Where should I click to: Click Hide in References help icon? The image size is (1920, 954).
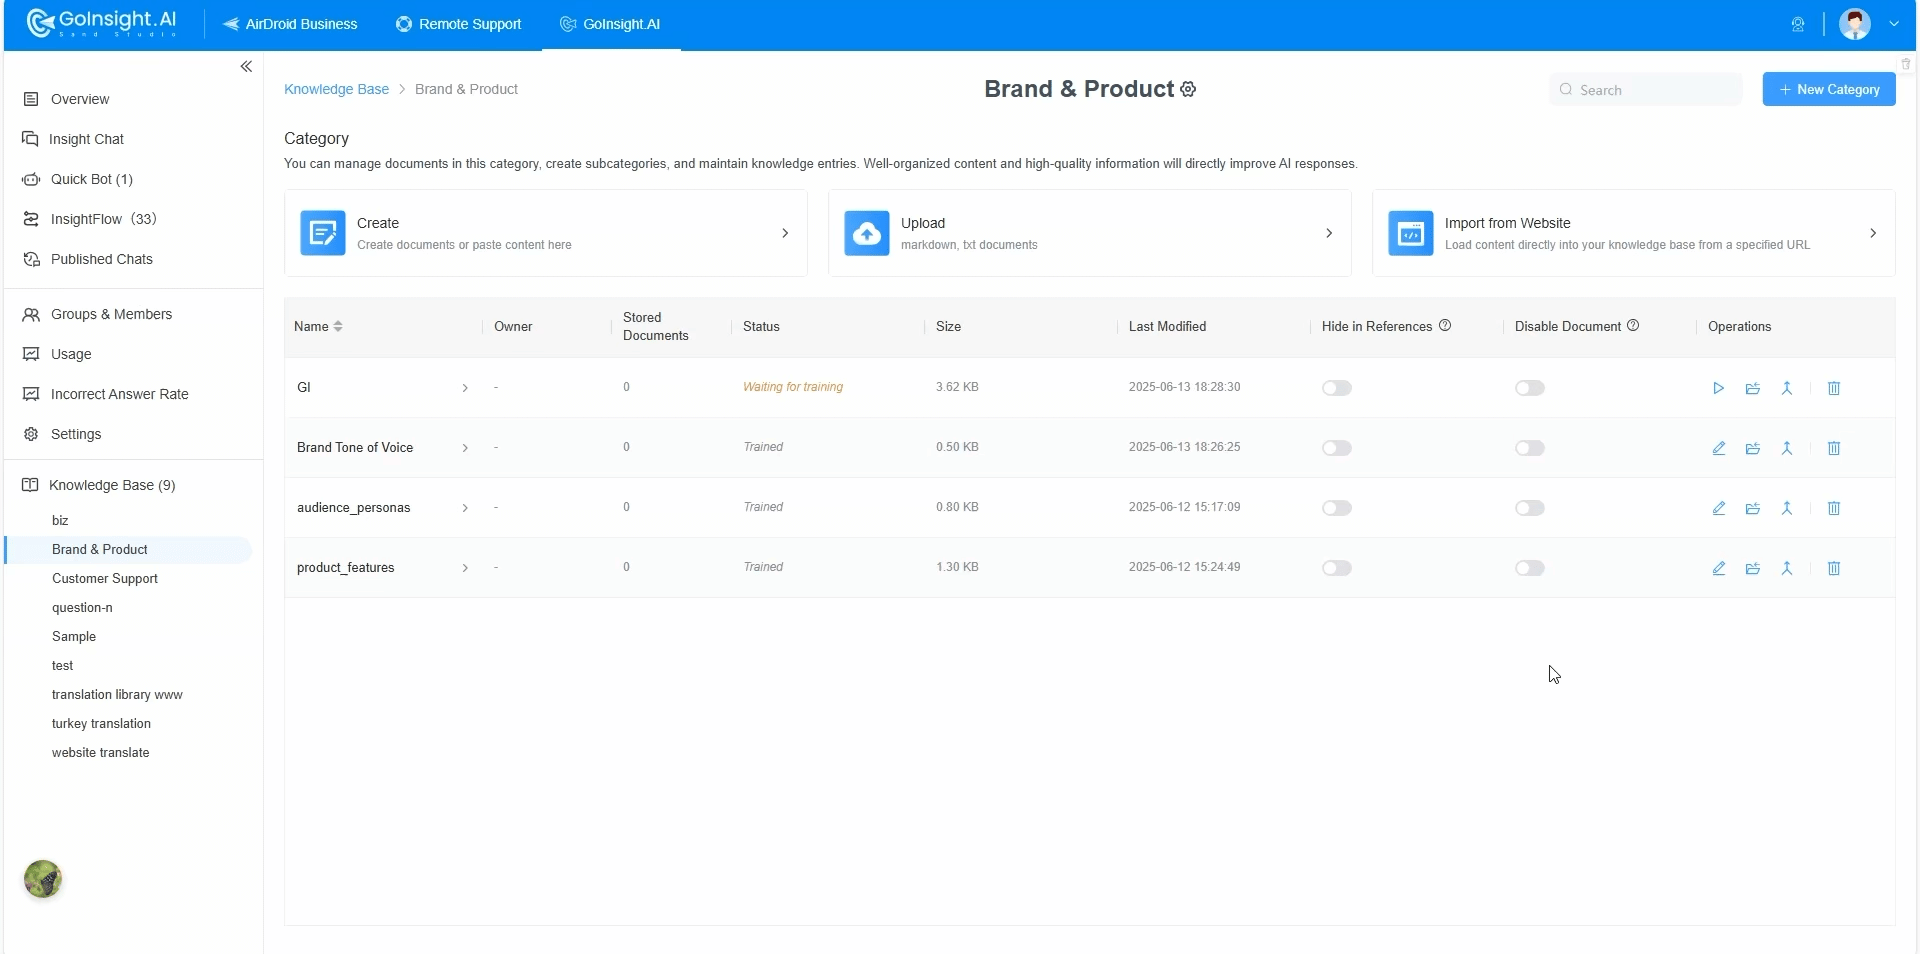1444,325
